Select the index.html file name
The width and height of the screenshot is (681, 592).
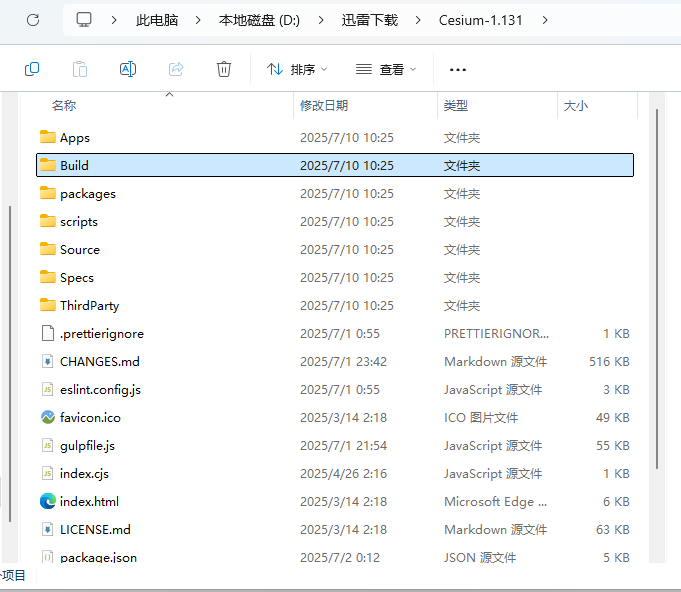pos(89,502)
